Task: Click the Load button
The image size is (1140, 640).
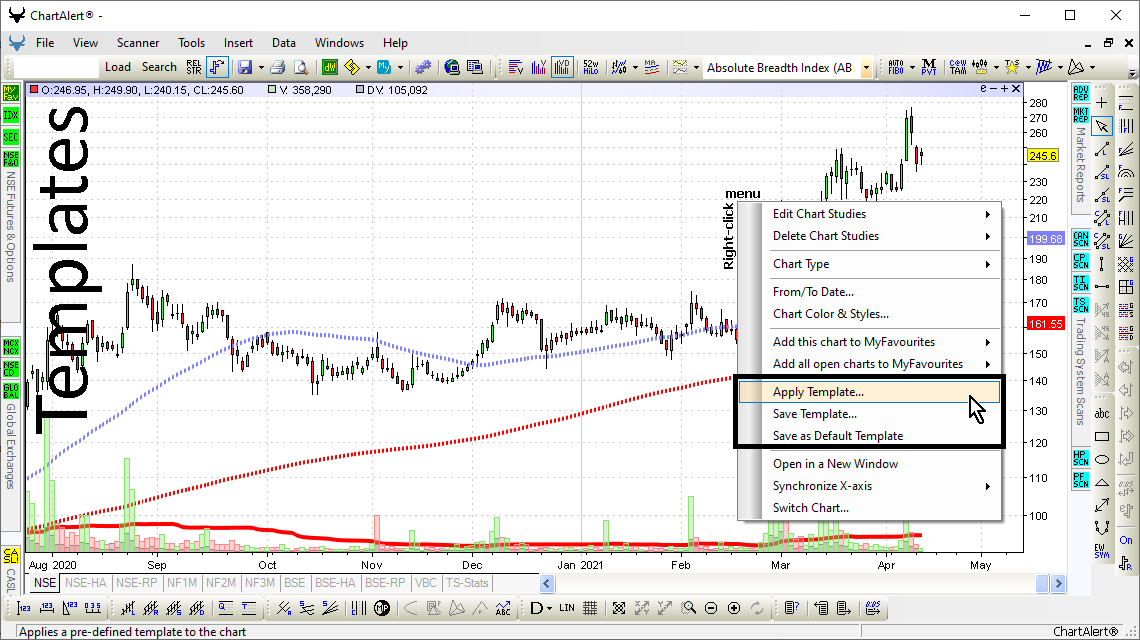Action: coord(118,67)
